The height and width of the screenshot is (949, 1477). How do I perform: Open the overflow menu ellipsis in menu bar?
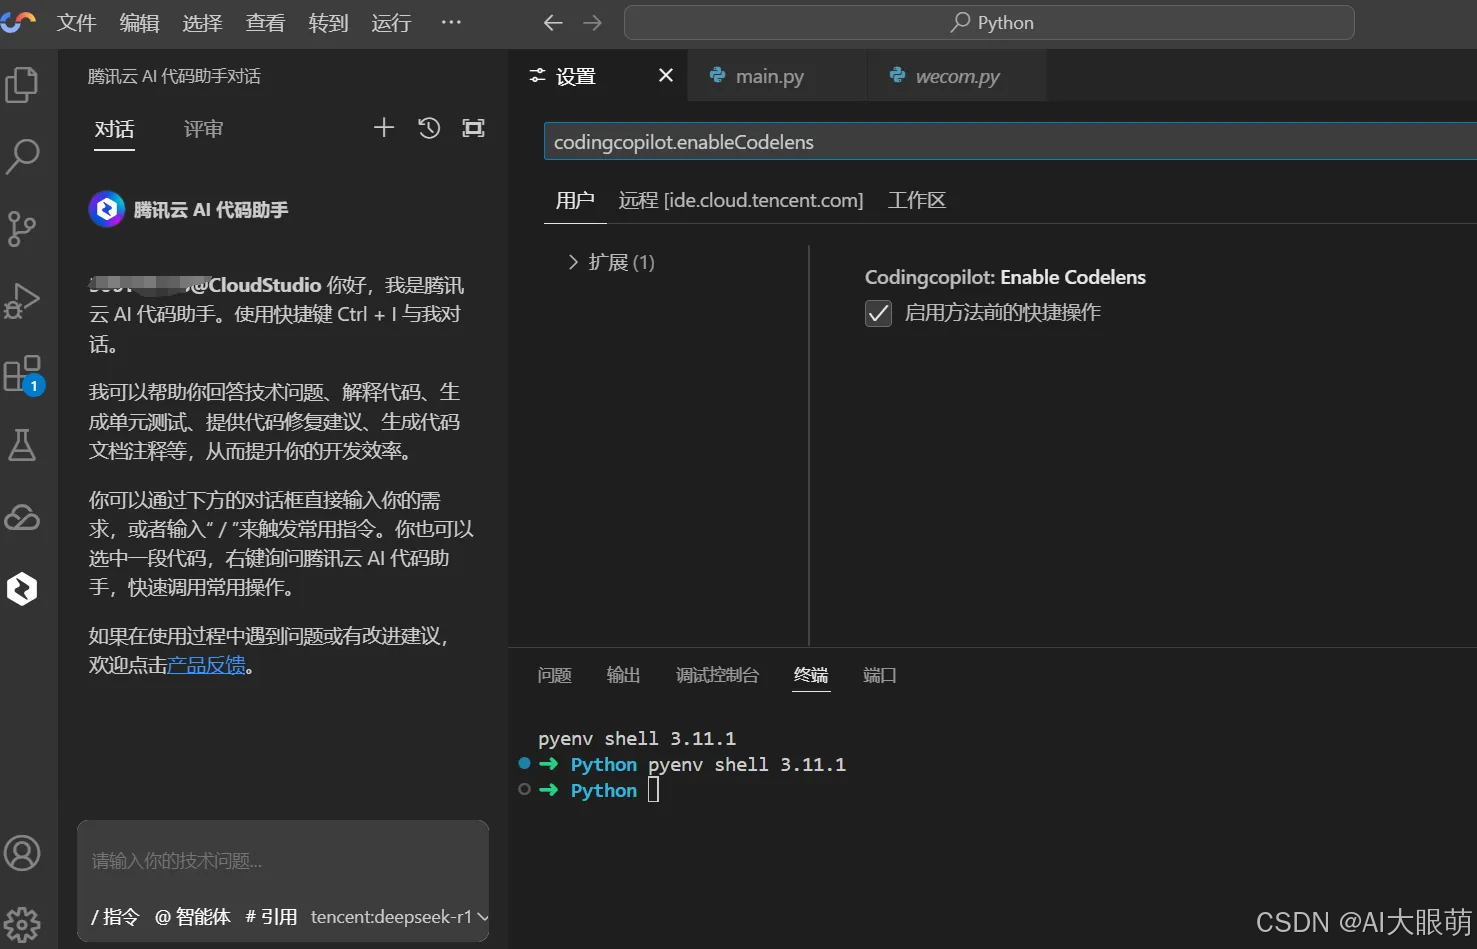pyautogui.click(x=451, y=22)
